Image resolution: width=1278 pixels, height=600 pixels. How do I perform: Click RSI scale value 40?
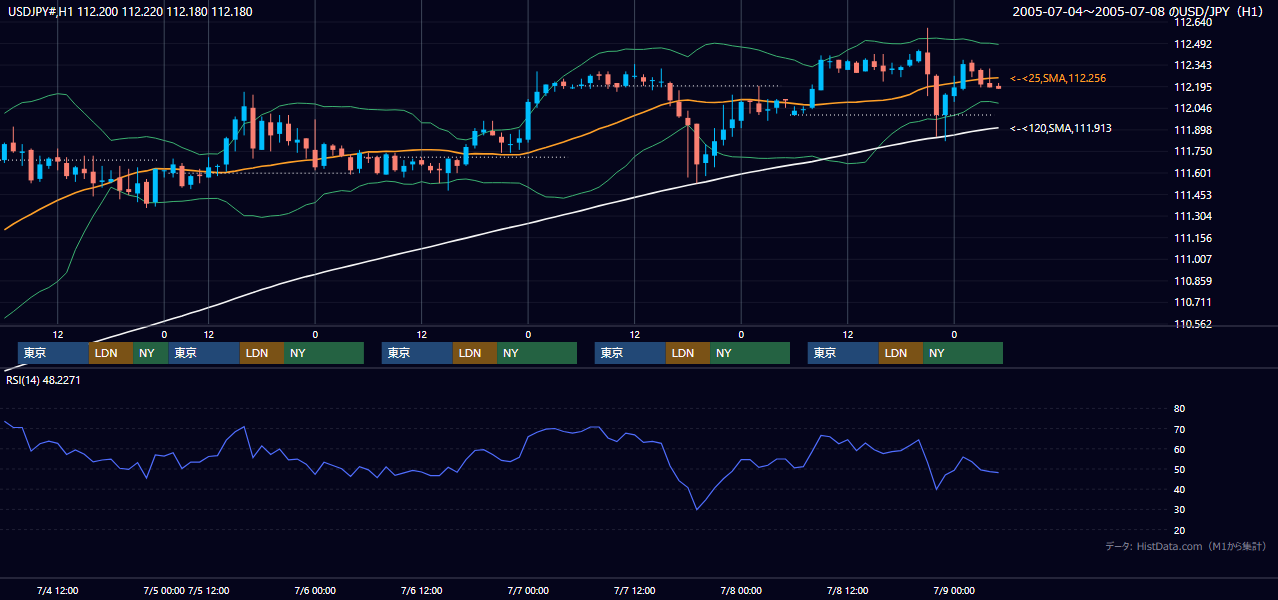coord(1179,489)
